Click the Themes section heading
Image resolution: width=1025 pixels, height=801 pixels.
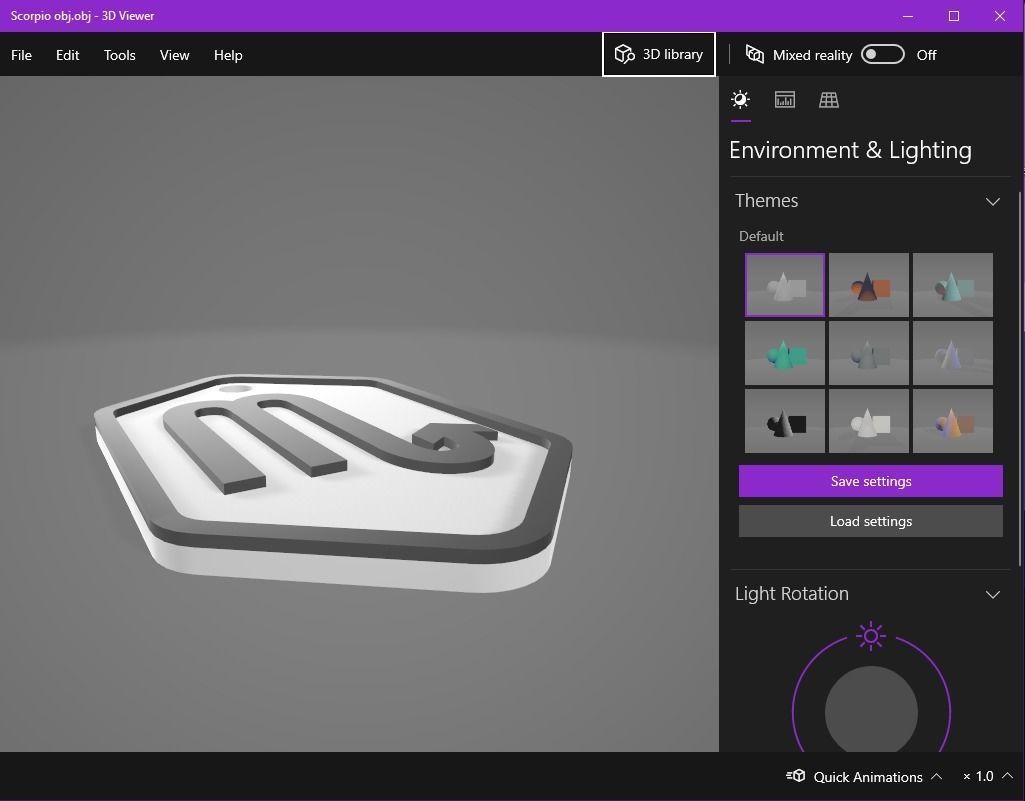point(766,201)
